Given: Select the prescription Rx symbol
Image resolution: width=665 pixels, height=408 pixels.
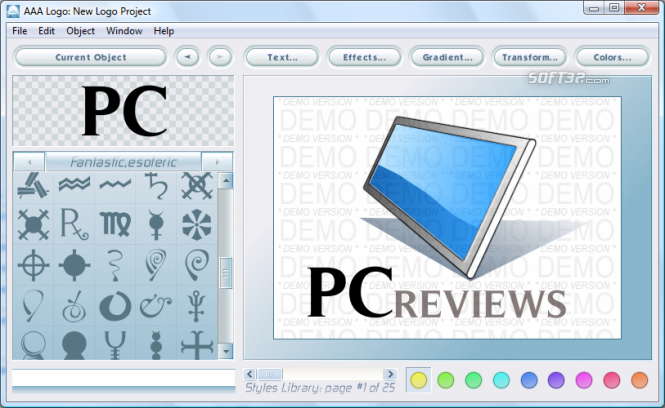Looking at the screenshot, I should (x=74, y=224).
